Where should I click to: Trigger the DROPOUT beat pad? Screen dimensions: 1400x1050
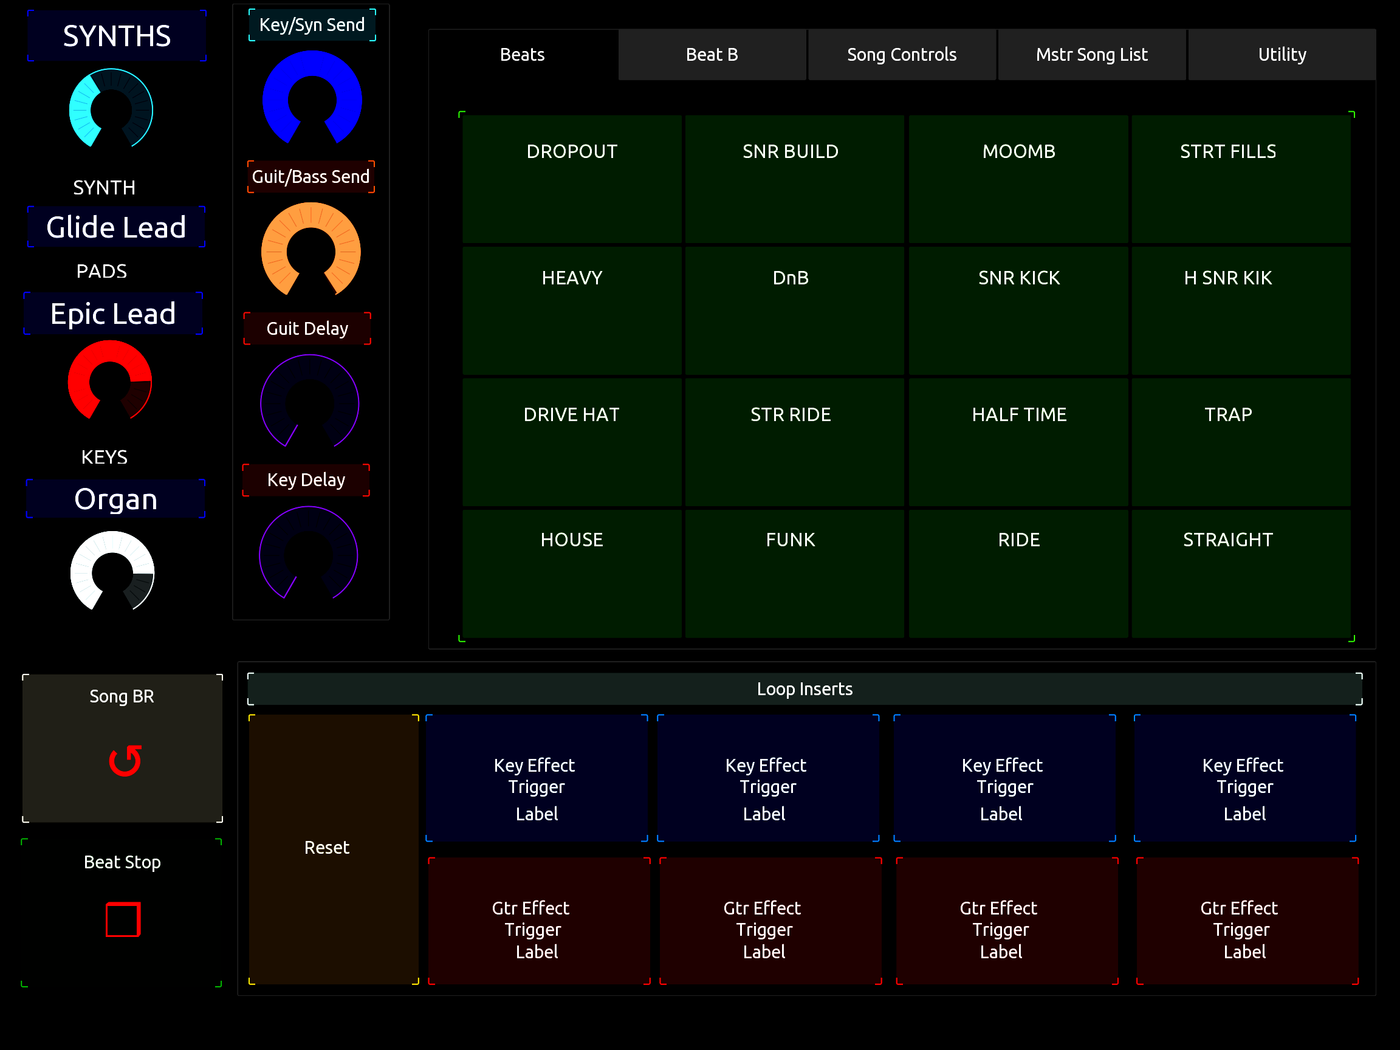(572, 179)
